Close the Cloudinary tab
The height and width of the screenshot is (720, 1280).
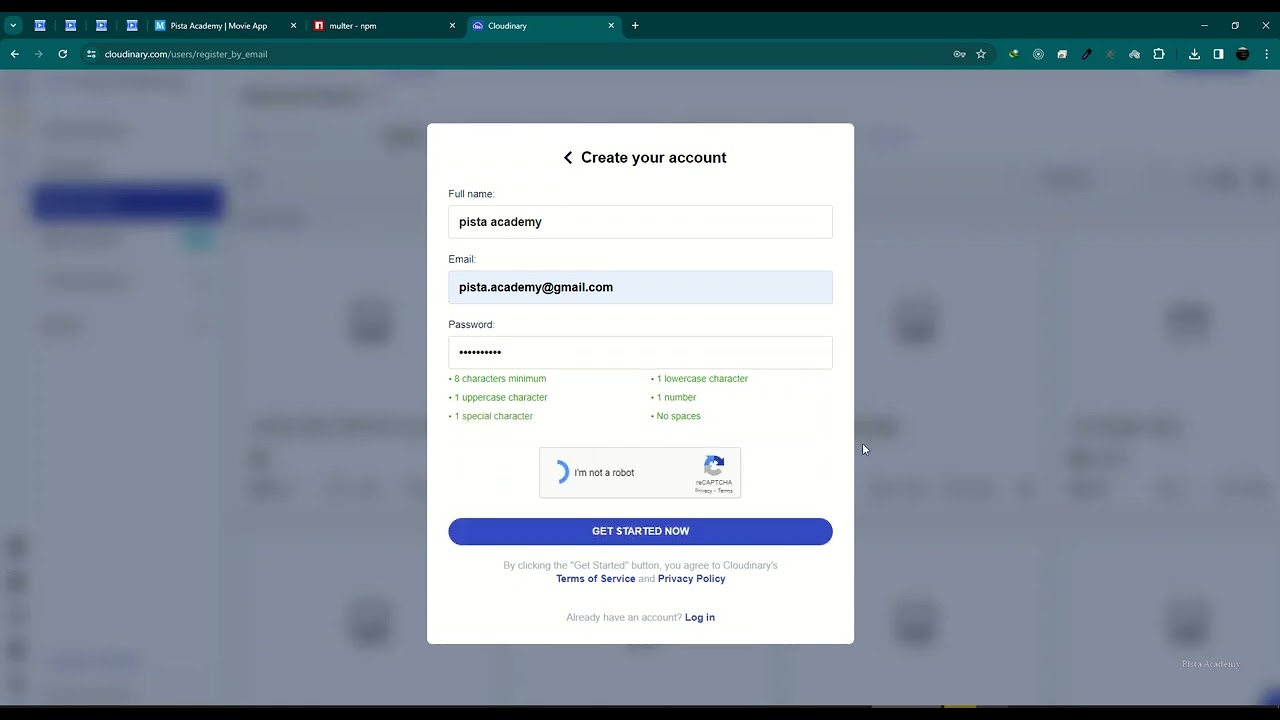pyautogui.click(x=611, y=26)
